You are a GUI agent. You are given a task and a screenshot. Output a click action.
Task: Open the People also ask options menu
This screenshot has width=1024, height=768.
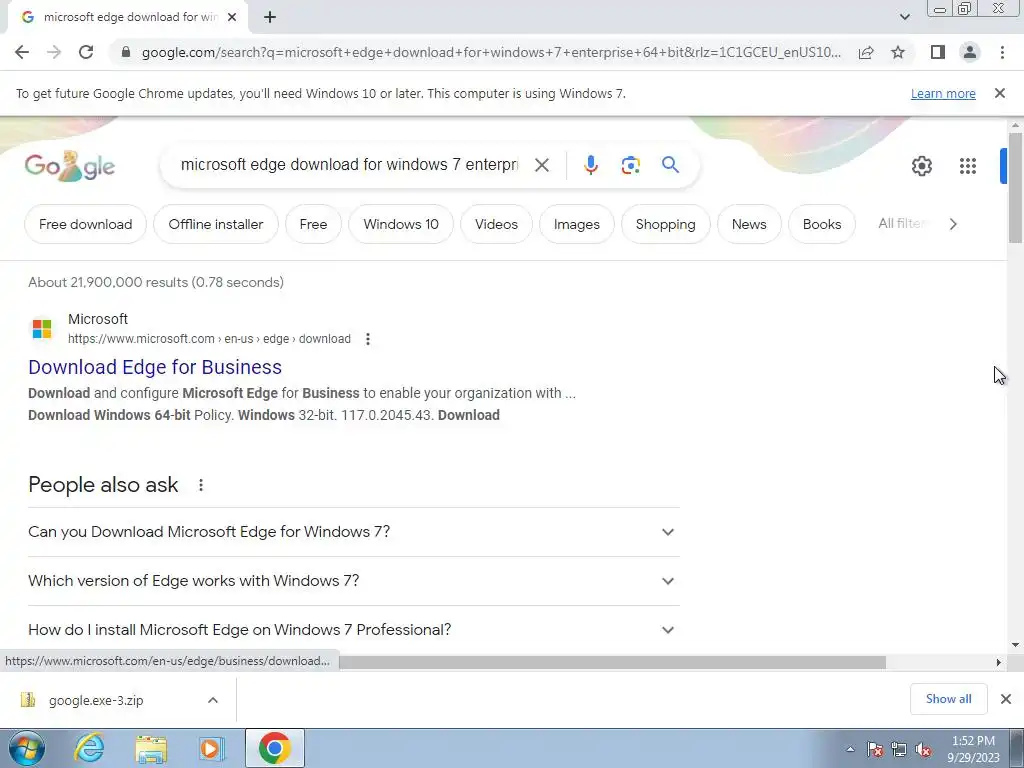(200, 485)
